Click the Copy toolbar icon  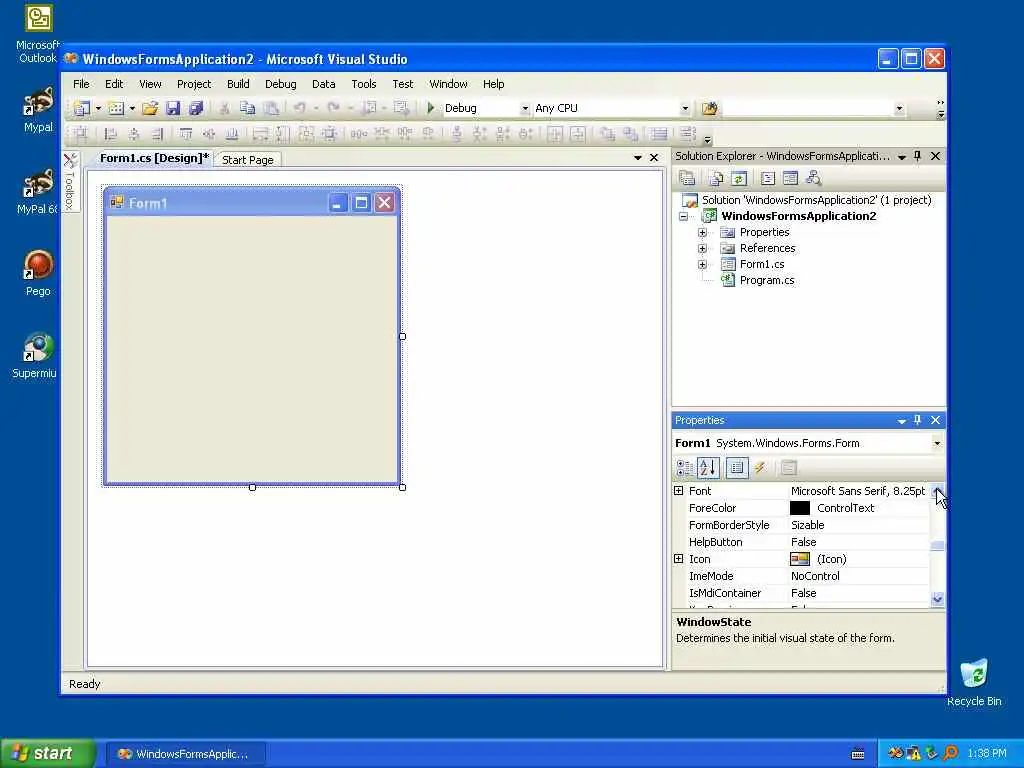[248, 108]
